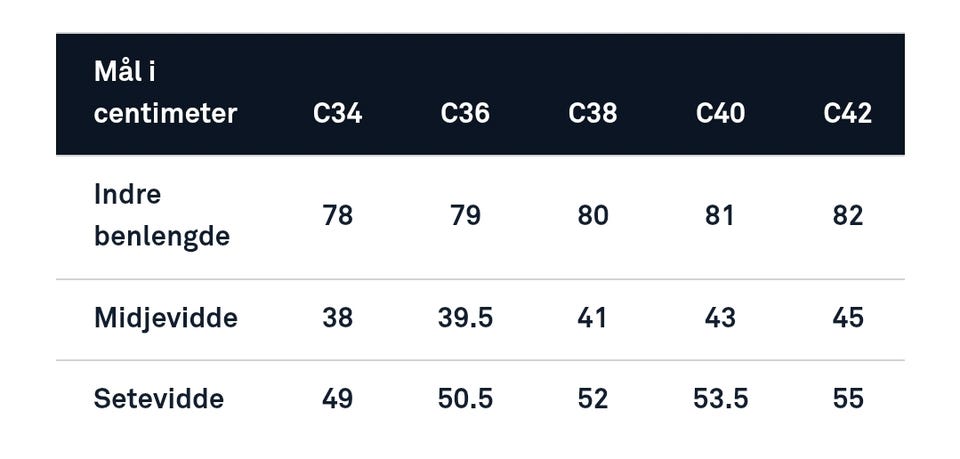Click the C40 column header
The height and width of the screenshot is (459, 960).
click(720, 113)
